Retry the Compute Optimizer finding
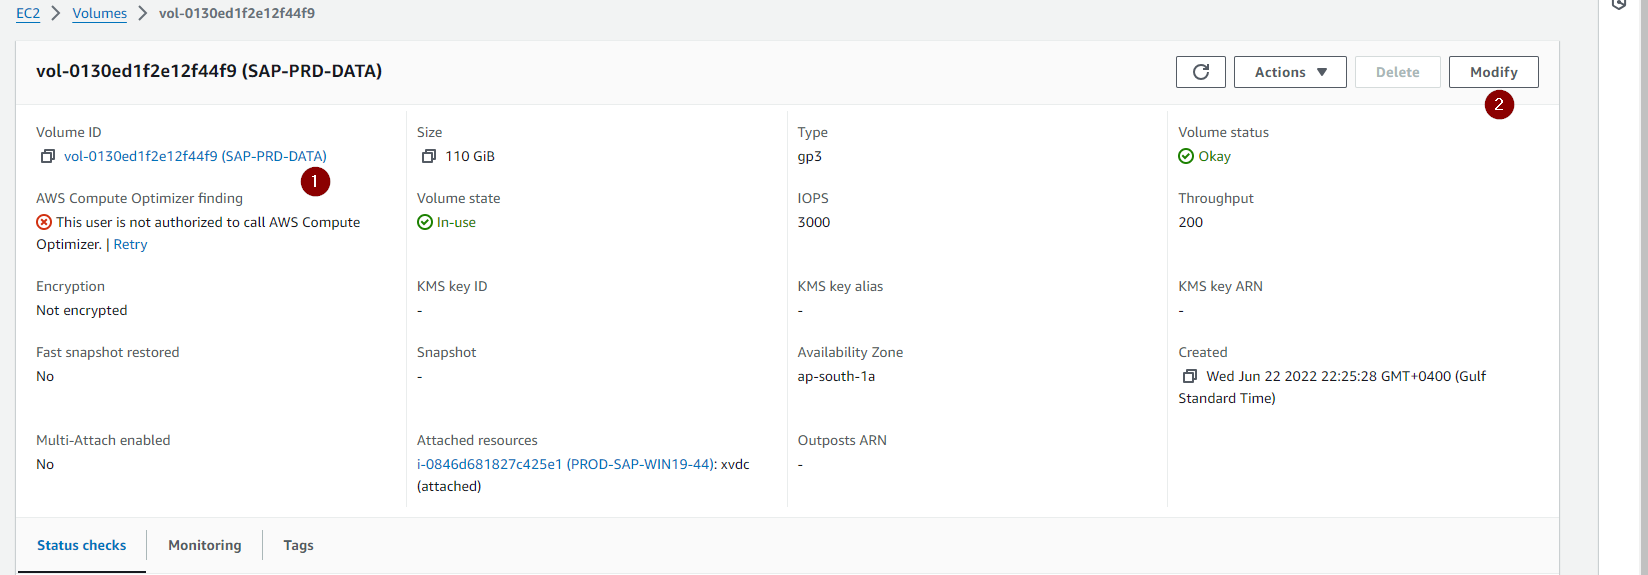The height and width of the screenshot is (575, 1648). point(130,244)
